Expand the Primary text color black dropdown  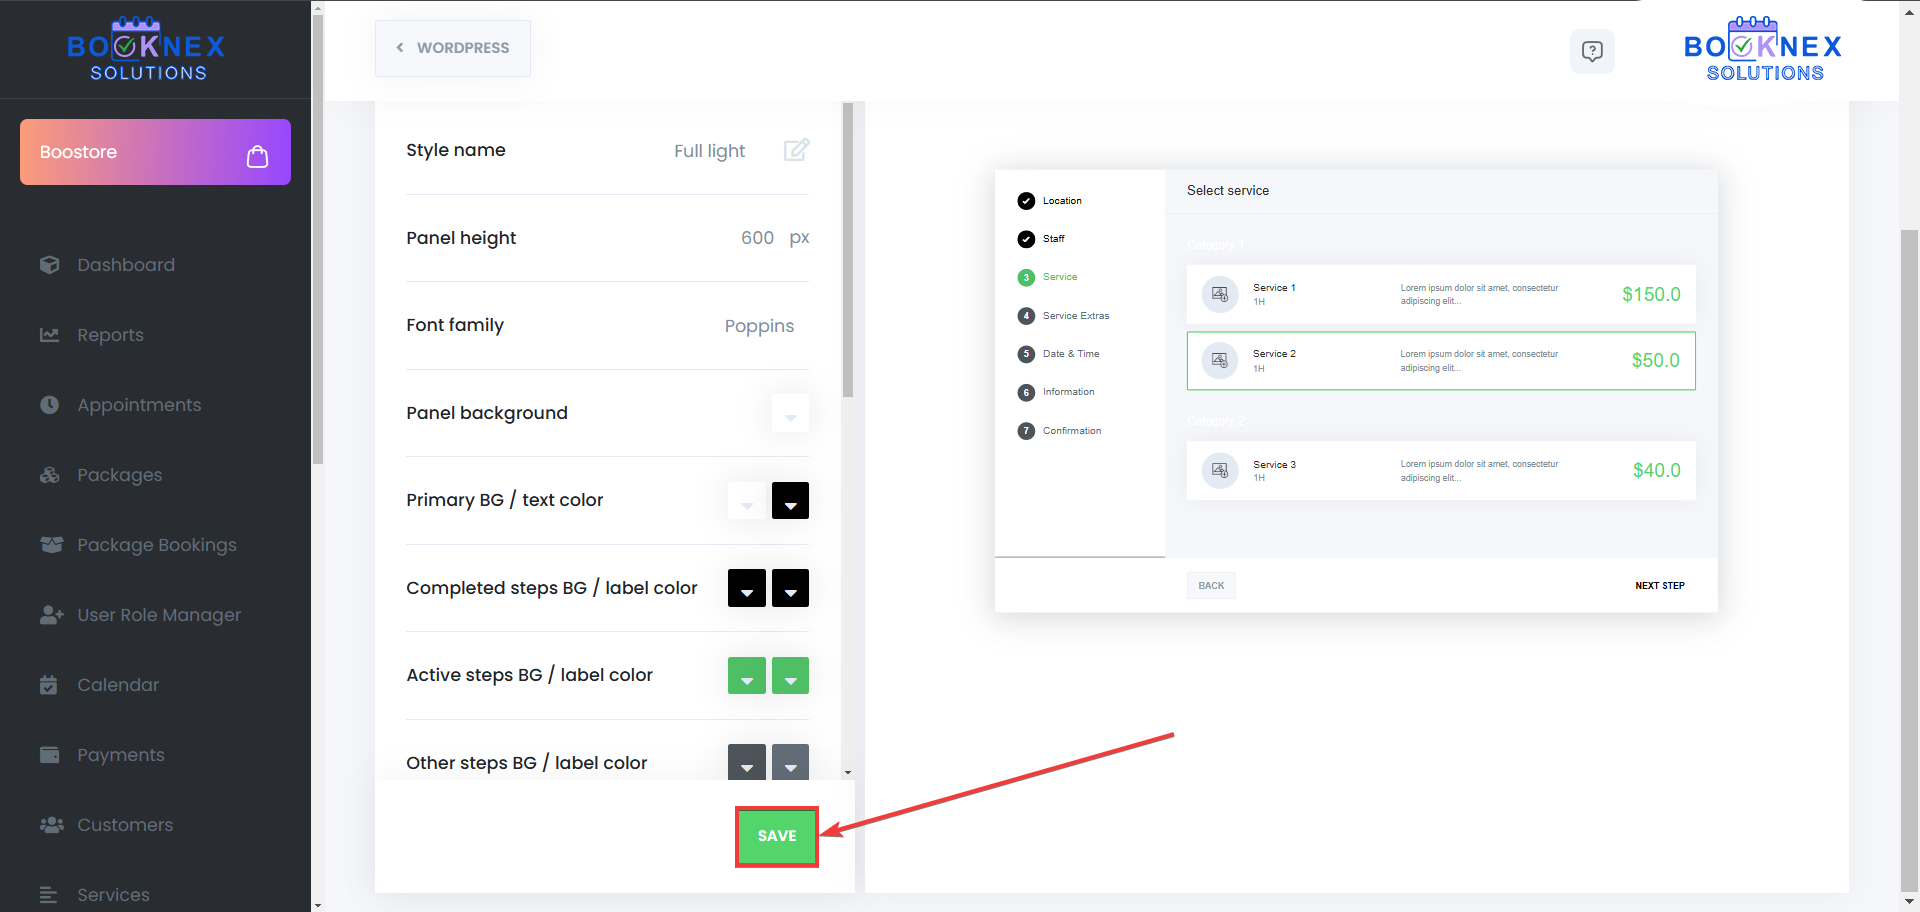pyautogui.click(x=790, y=501)
